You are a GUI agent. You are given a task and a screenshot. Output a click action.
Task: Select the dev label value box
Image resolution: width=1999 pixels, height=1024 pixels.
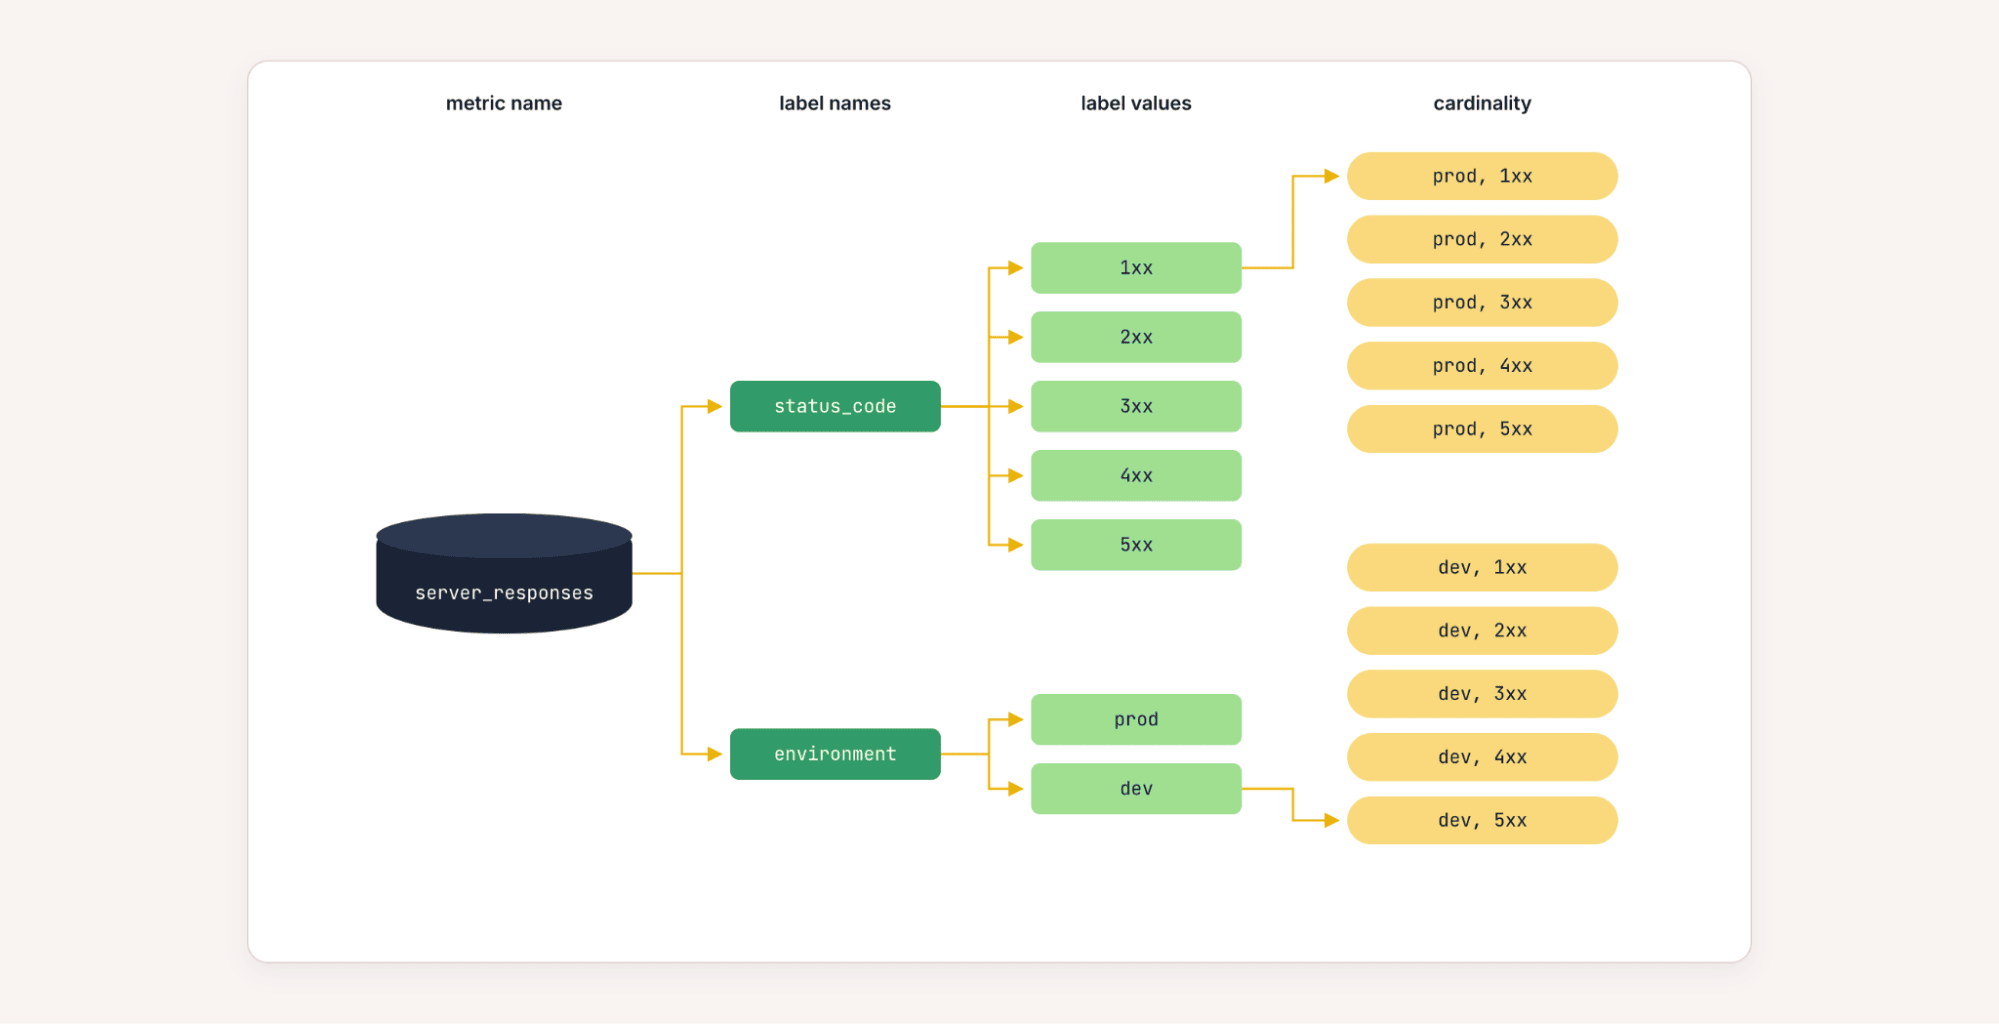click(x=1136, y=789)
